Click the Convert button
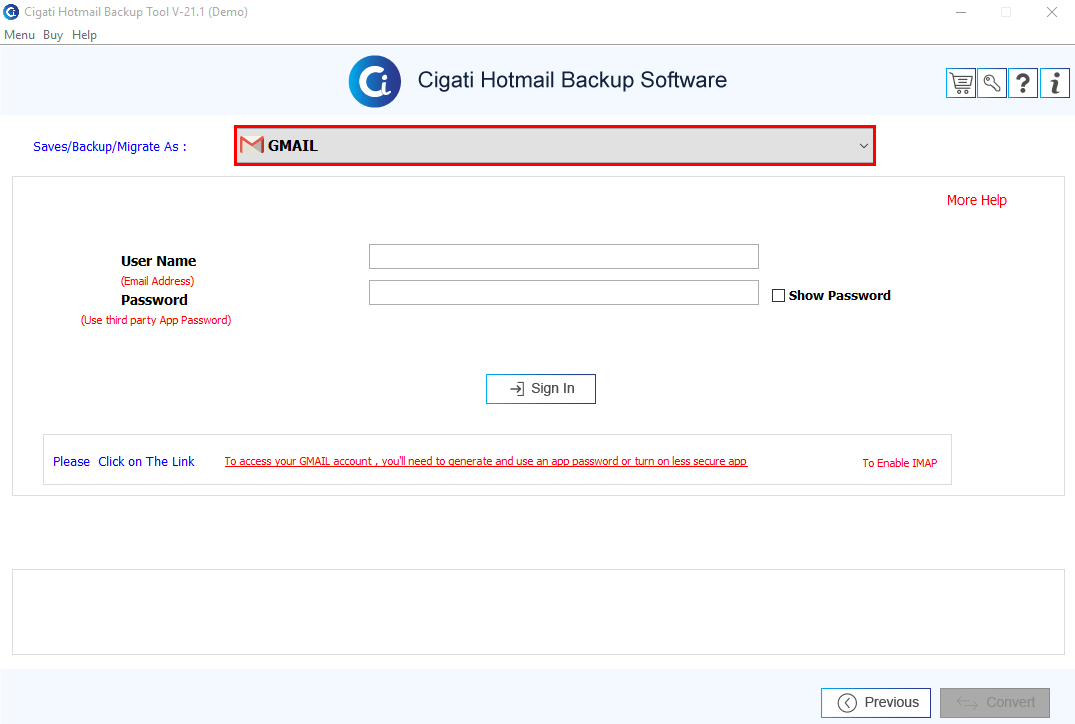 click(995, 703)
